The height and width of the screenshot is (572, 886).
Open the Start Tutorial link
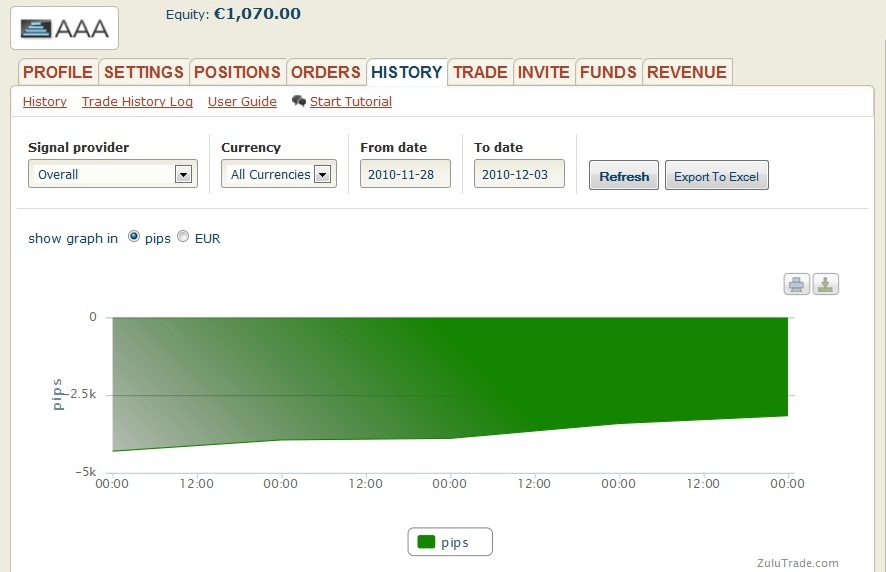tap(351, 102)
